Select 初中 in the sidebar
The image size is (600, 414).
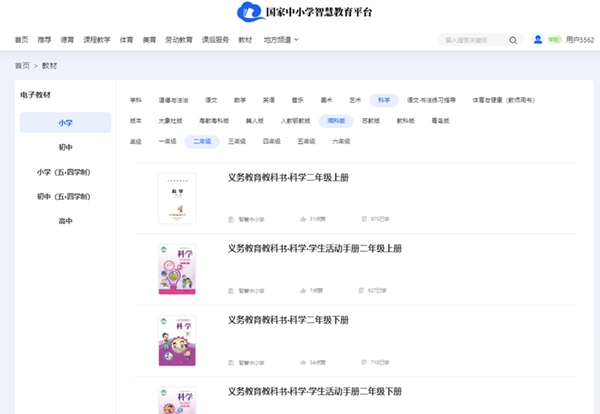pyautogui.click(x=65, y=147)
